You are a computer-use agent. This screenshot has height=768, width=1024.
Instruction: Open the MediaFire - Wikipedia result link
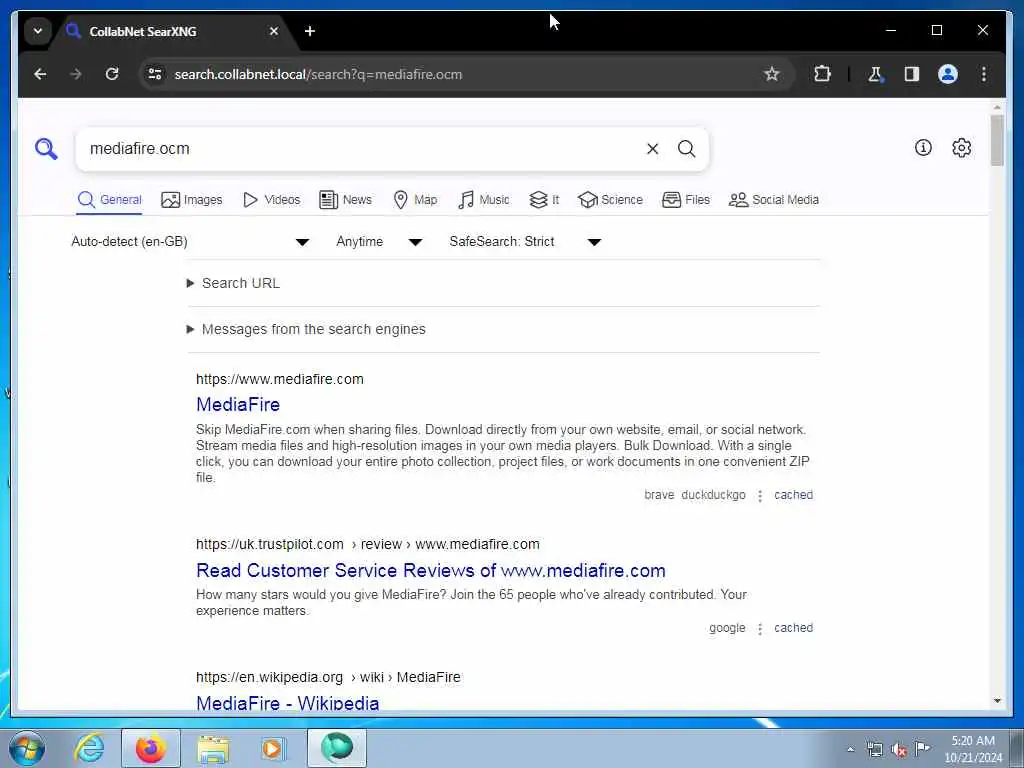point(287,702)
